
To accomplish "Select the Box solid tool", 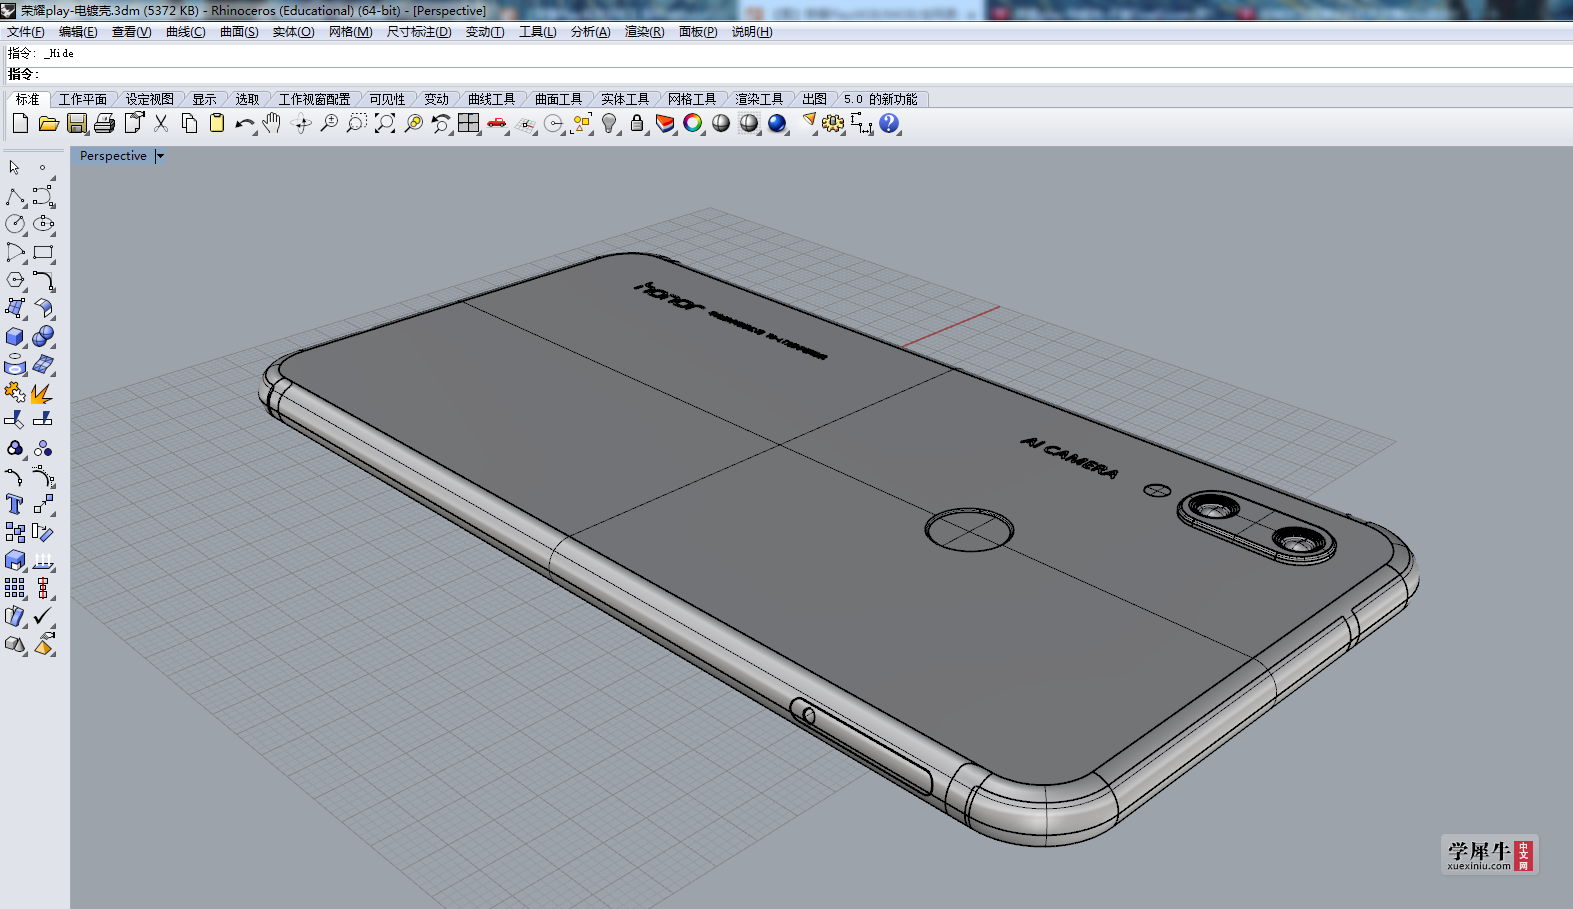I will pos(15,336).
